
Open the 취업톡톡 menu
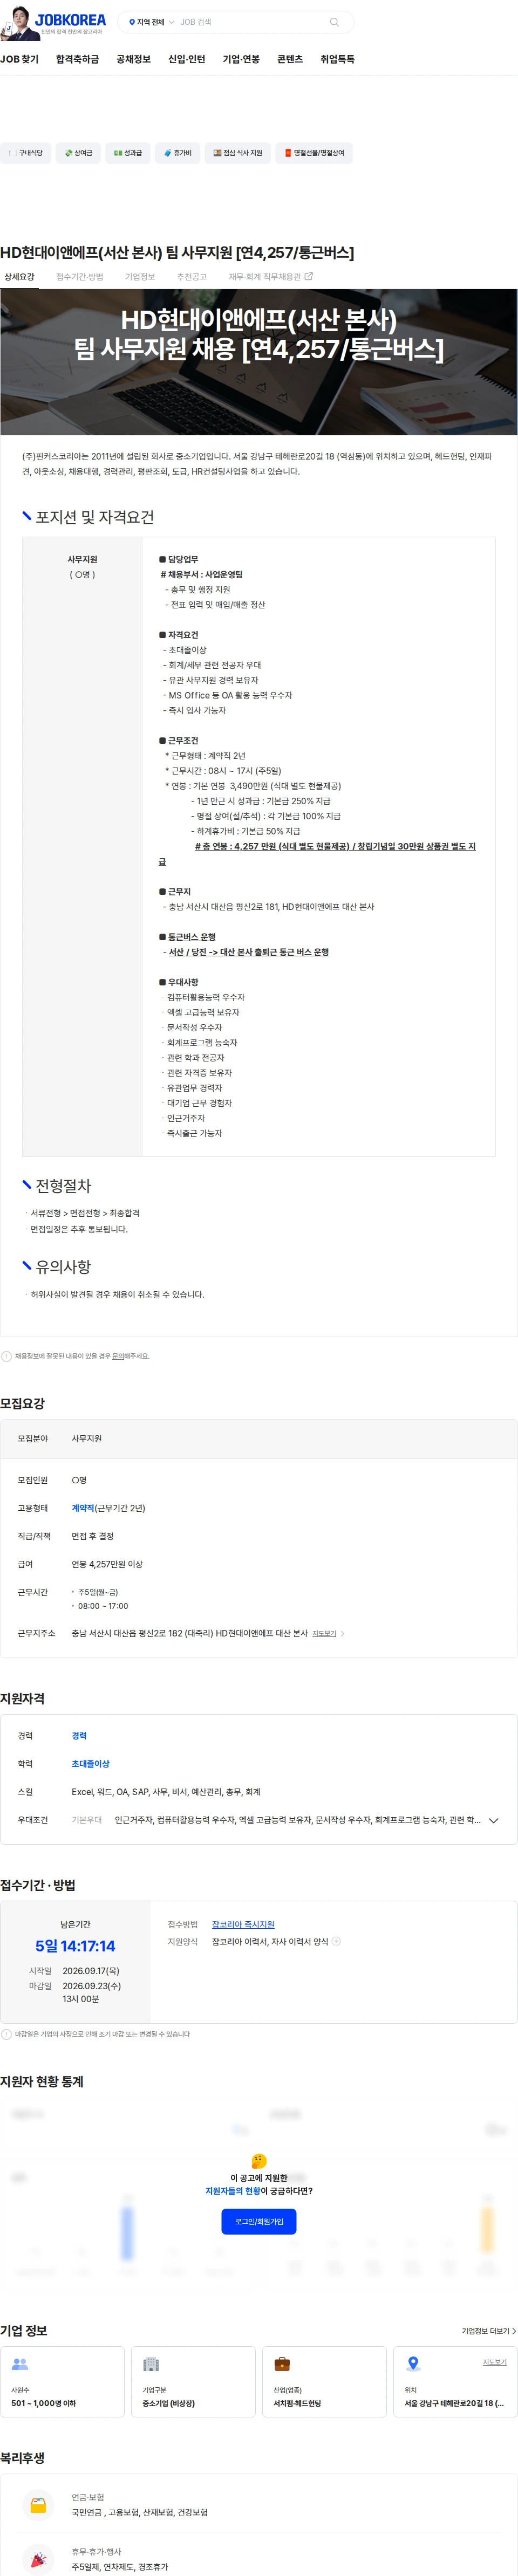pyautogui.click(x=337, y=59)
